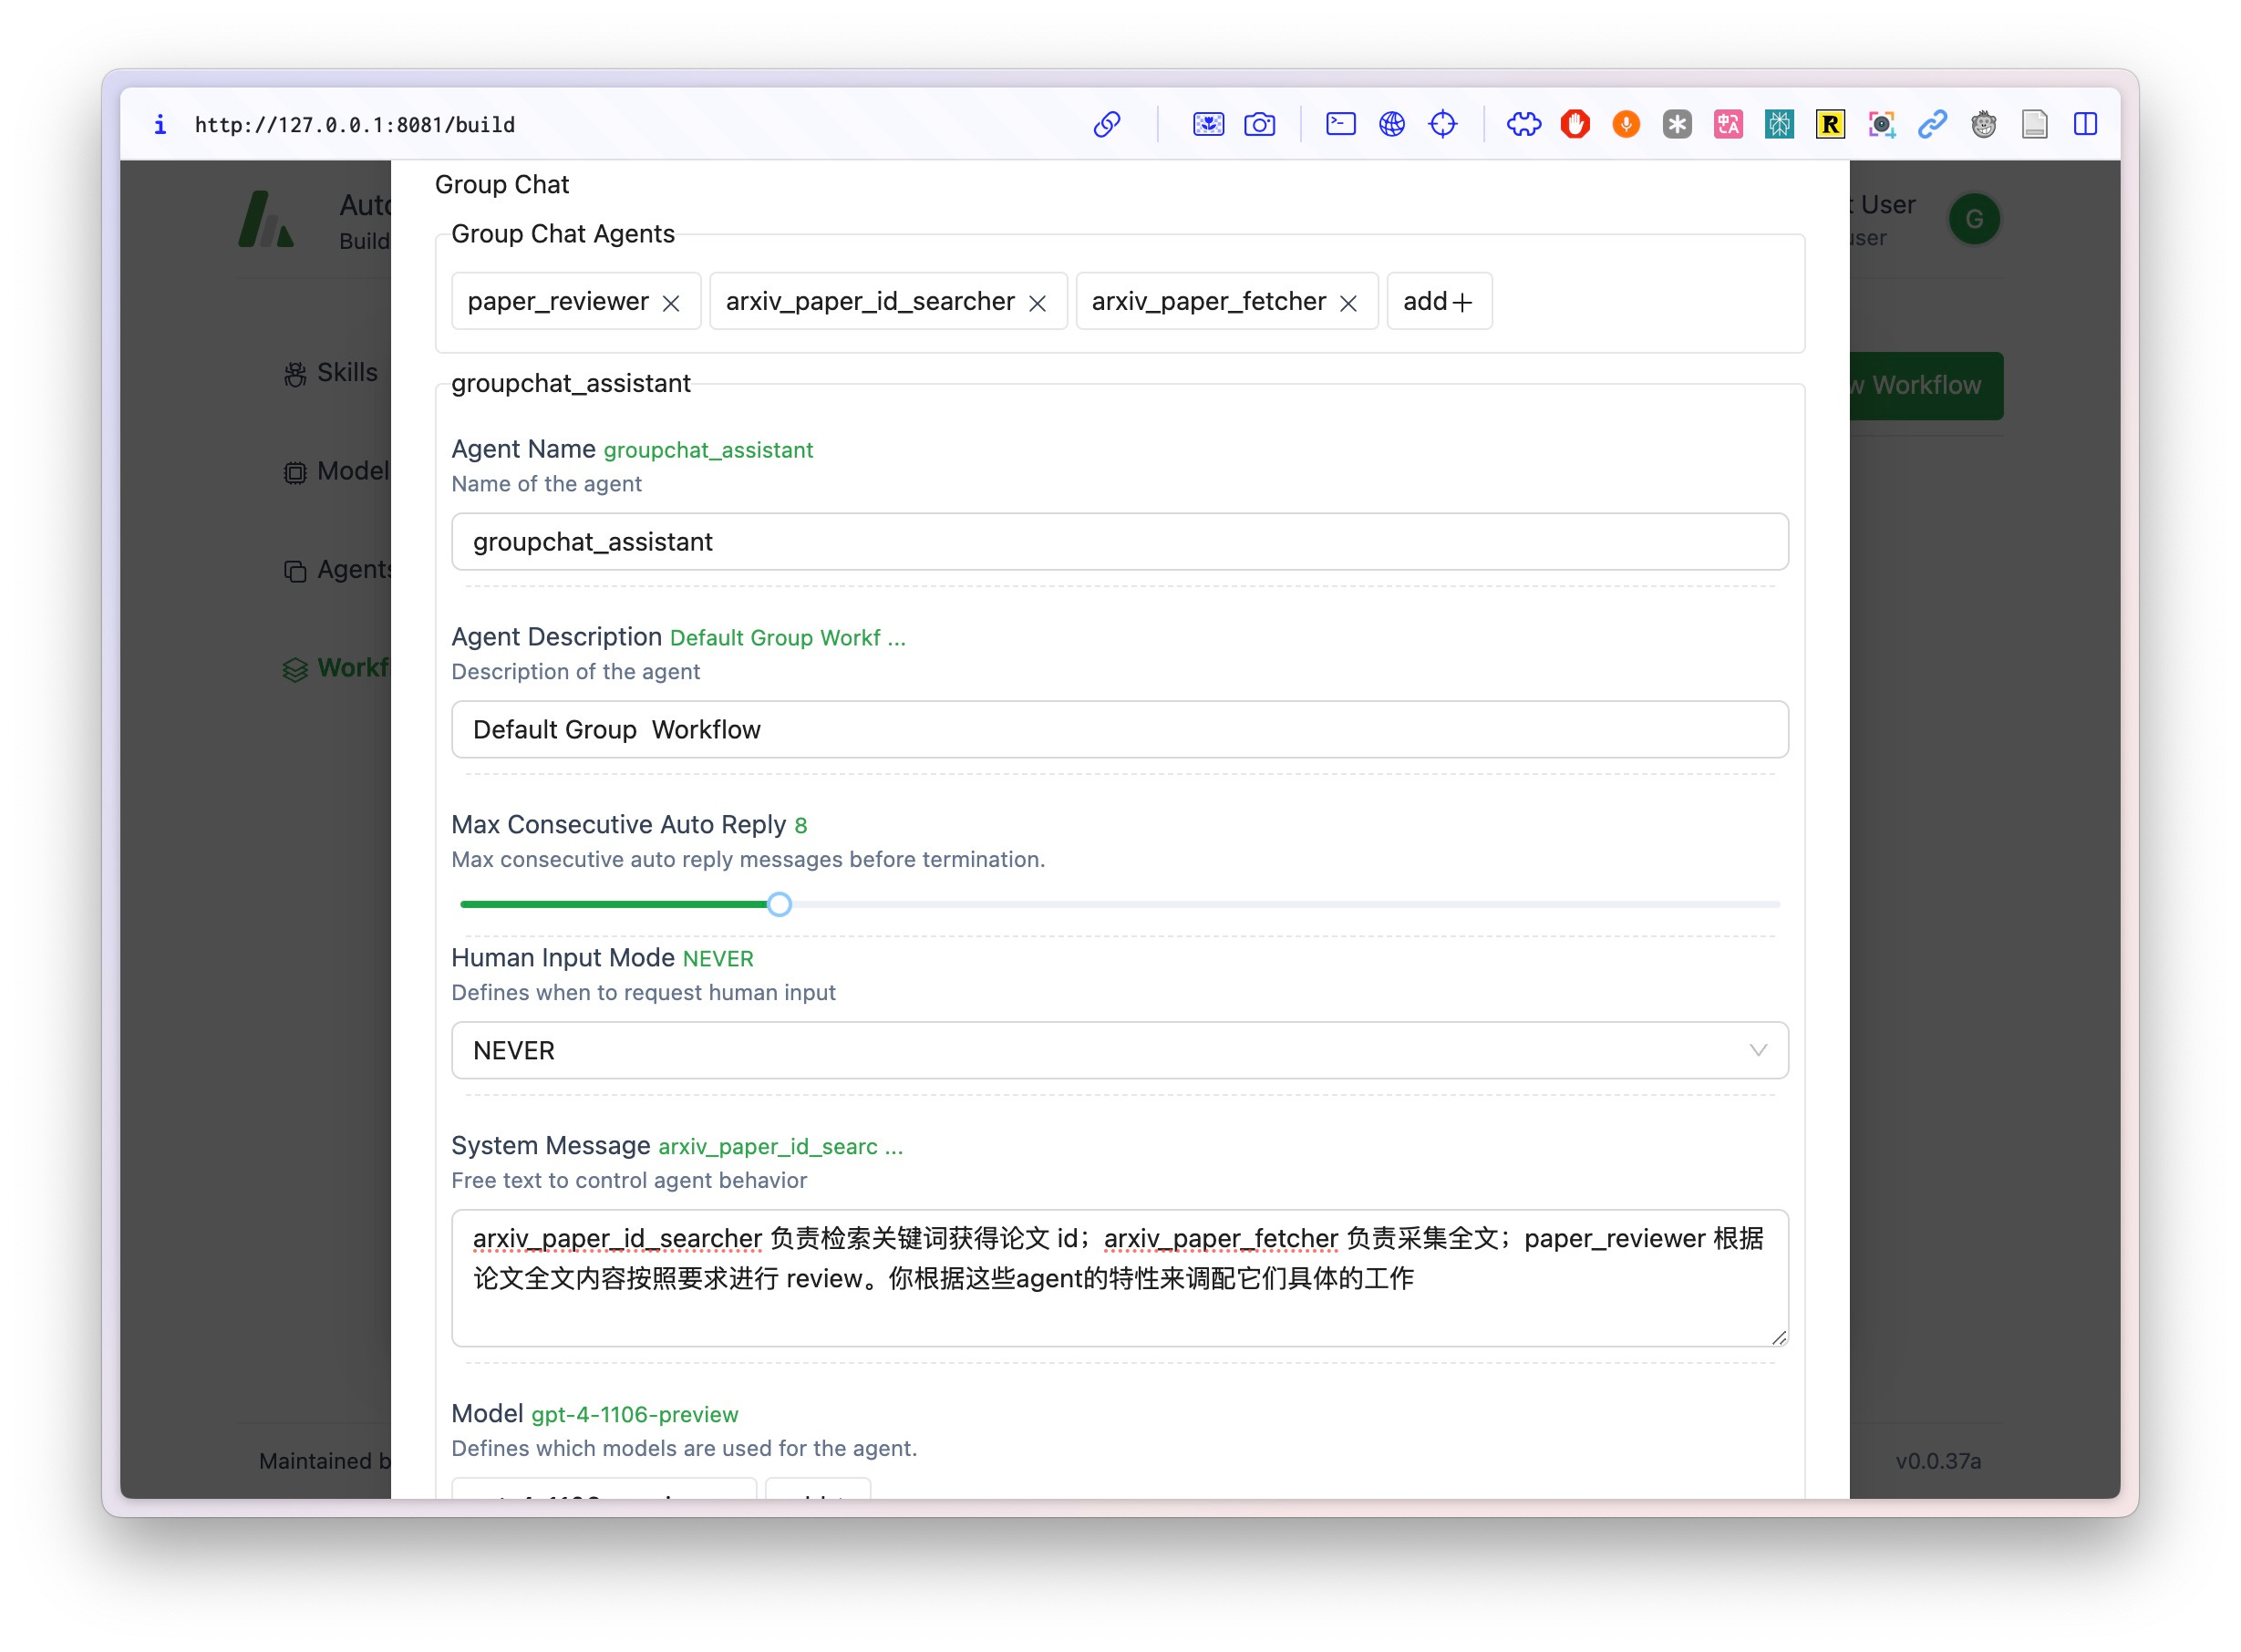The width and height of the screenshot is (2241, 1652).
Task: Remove arxiv_paper_id_searcher agent tag
Action: pos(1037,303)
